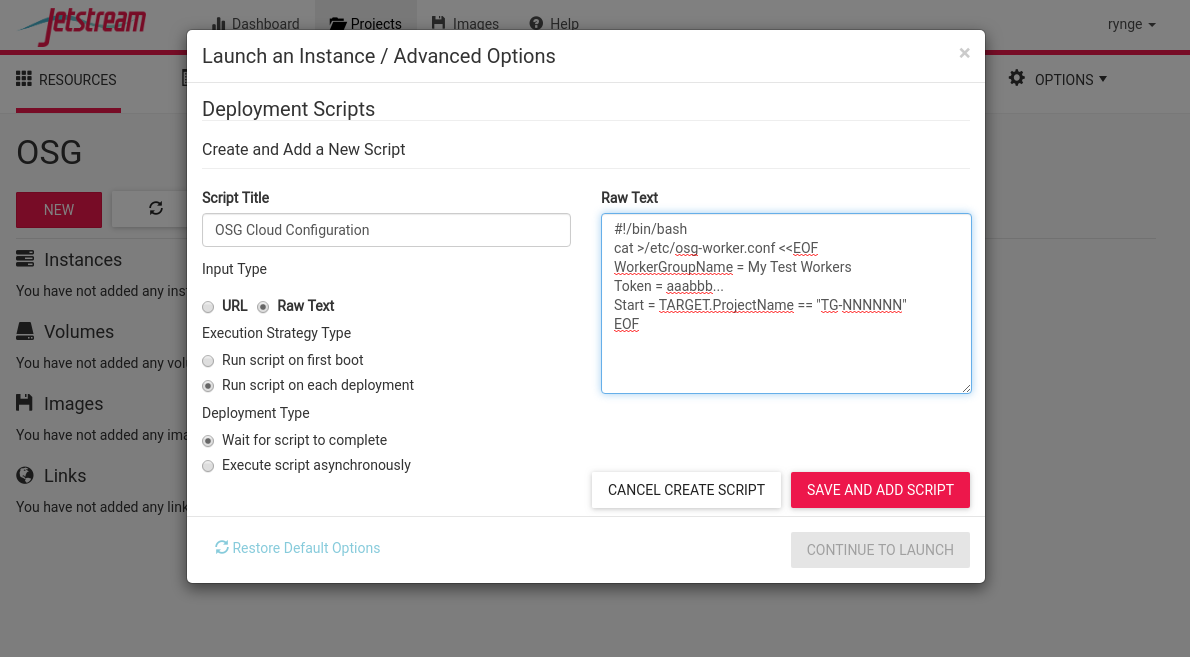Click the Instances heading

coord(83,259)
